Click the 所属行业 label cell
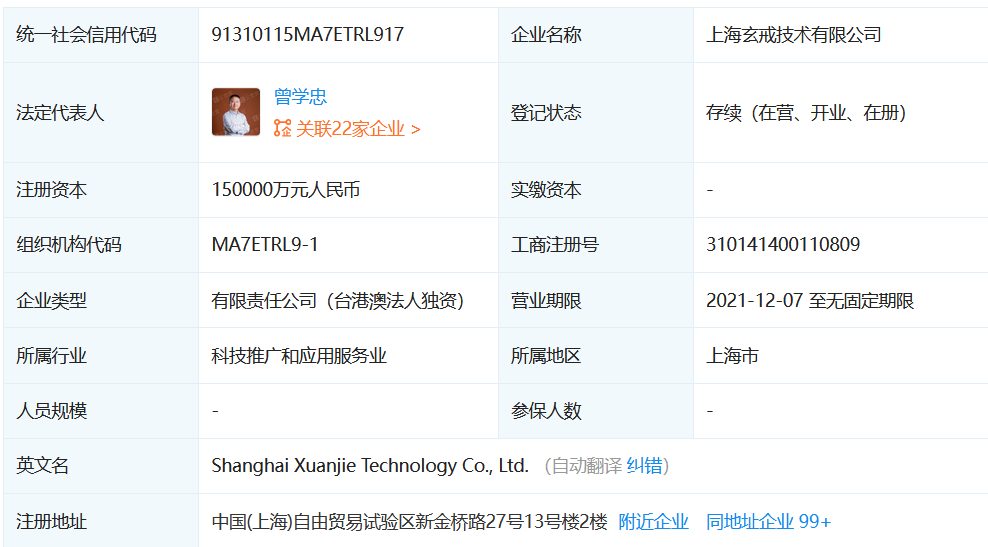The height and width of the screenshot is (547, 988). [101, 356]
